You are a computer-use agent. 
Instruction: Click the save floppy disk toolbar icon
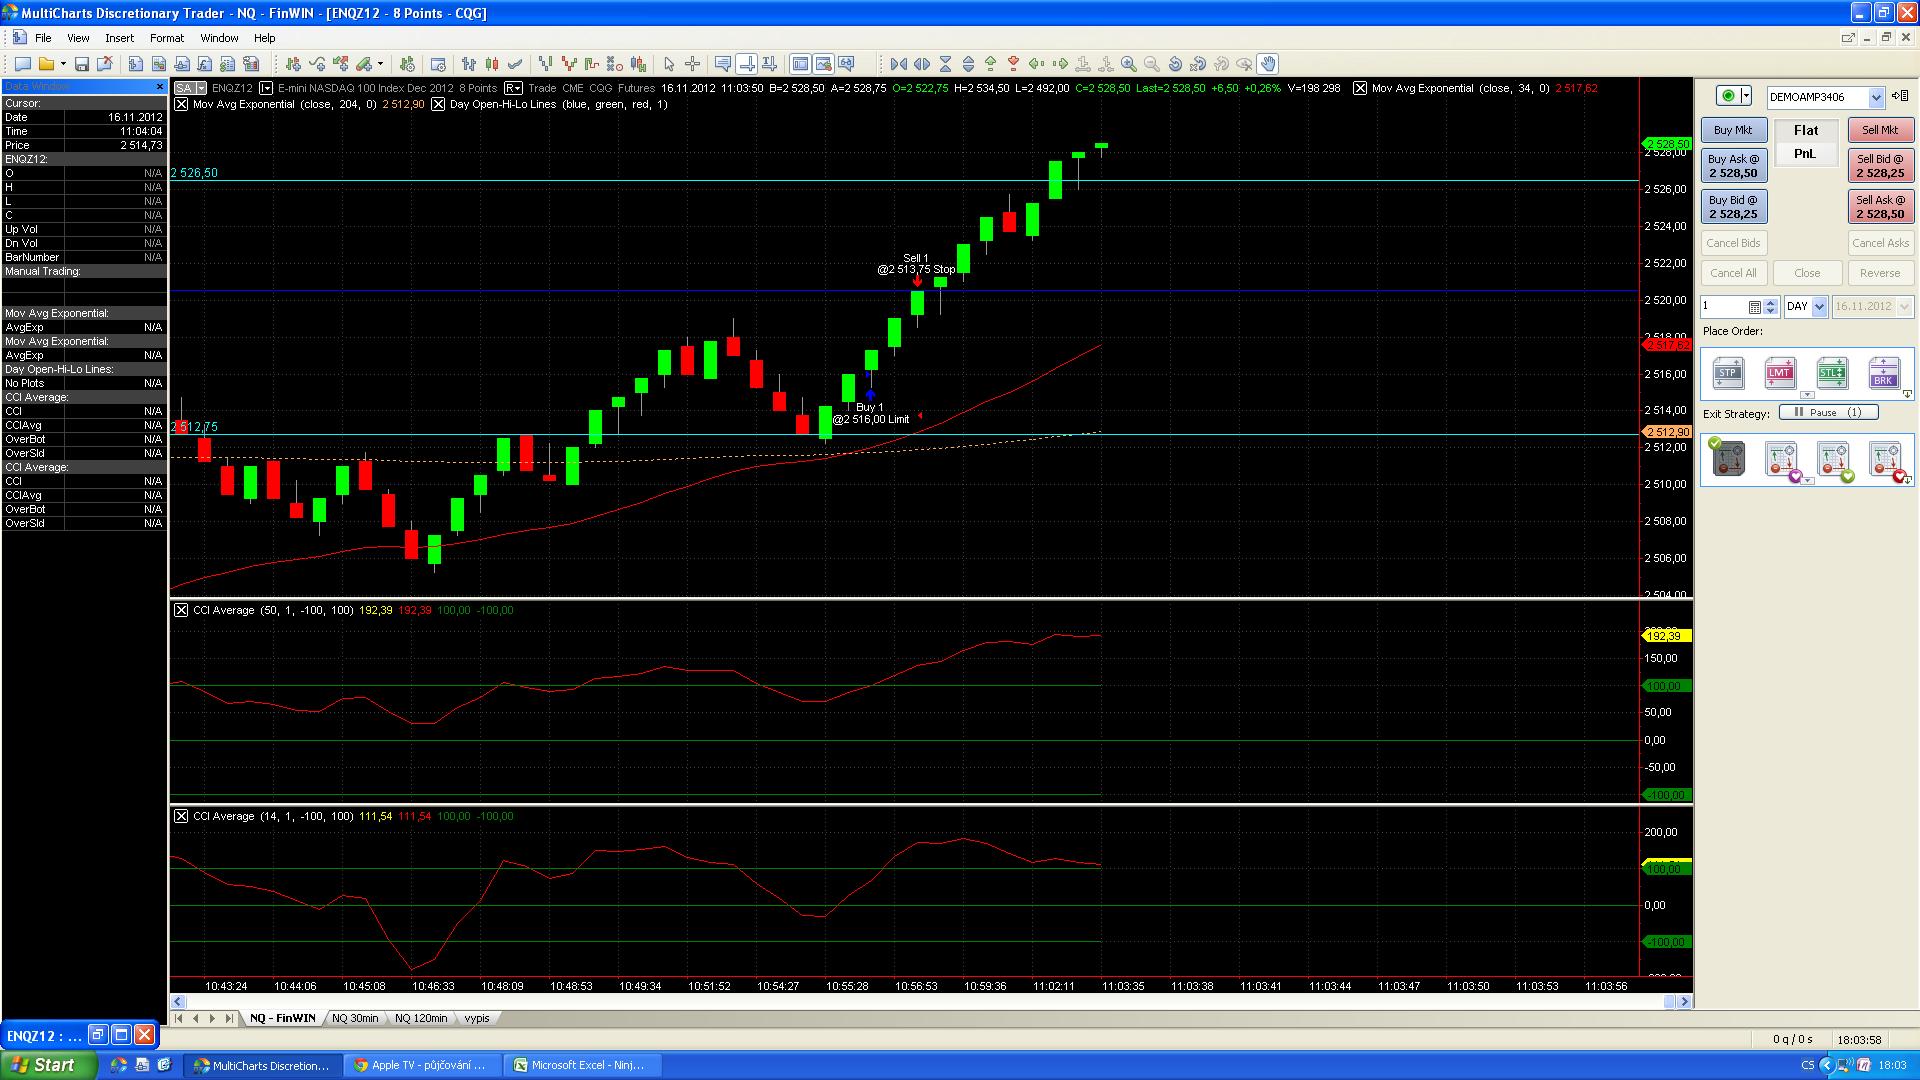pos(82,64)
